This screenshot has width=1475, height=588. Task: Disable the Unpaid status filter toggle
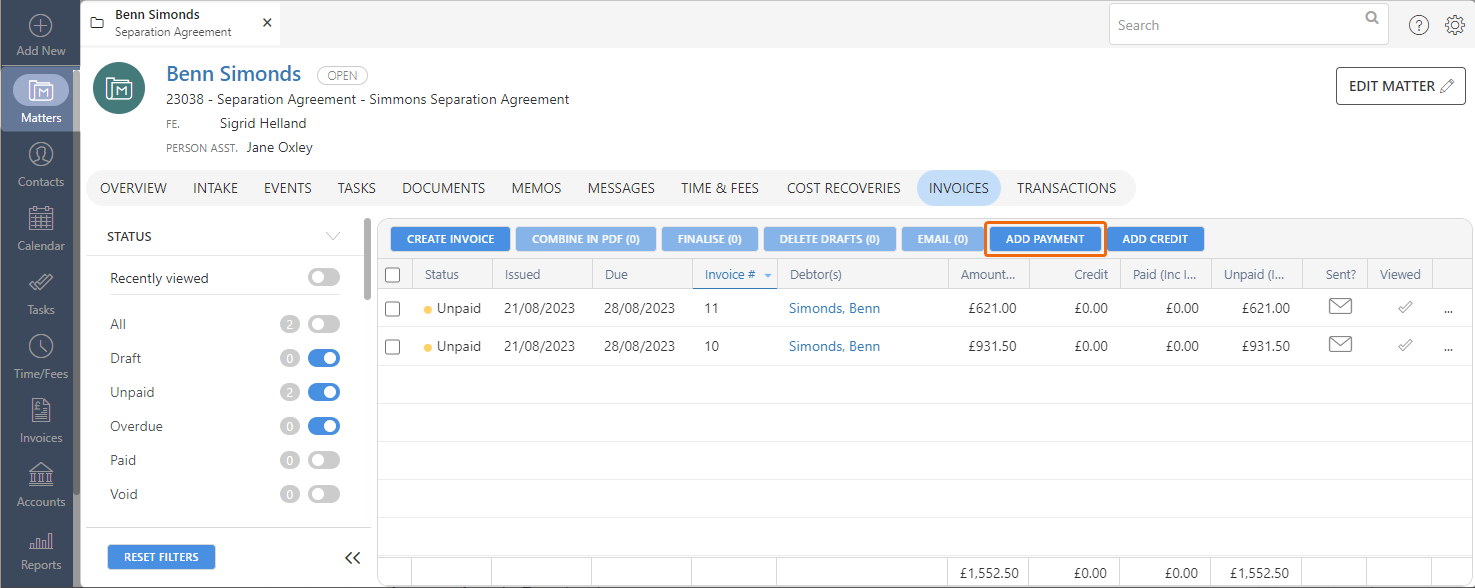(x=324, y=392)
